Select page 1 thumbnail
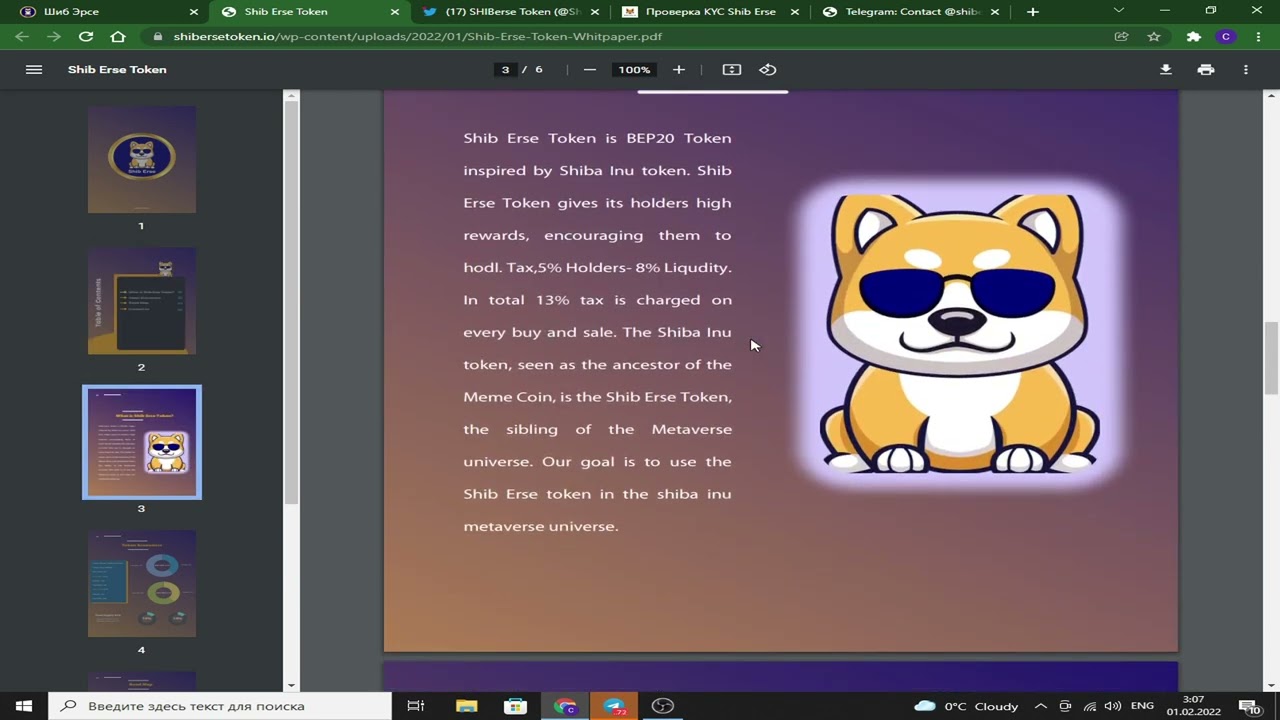 (x=142, y=159)
